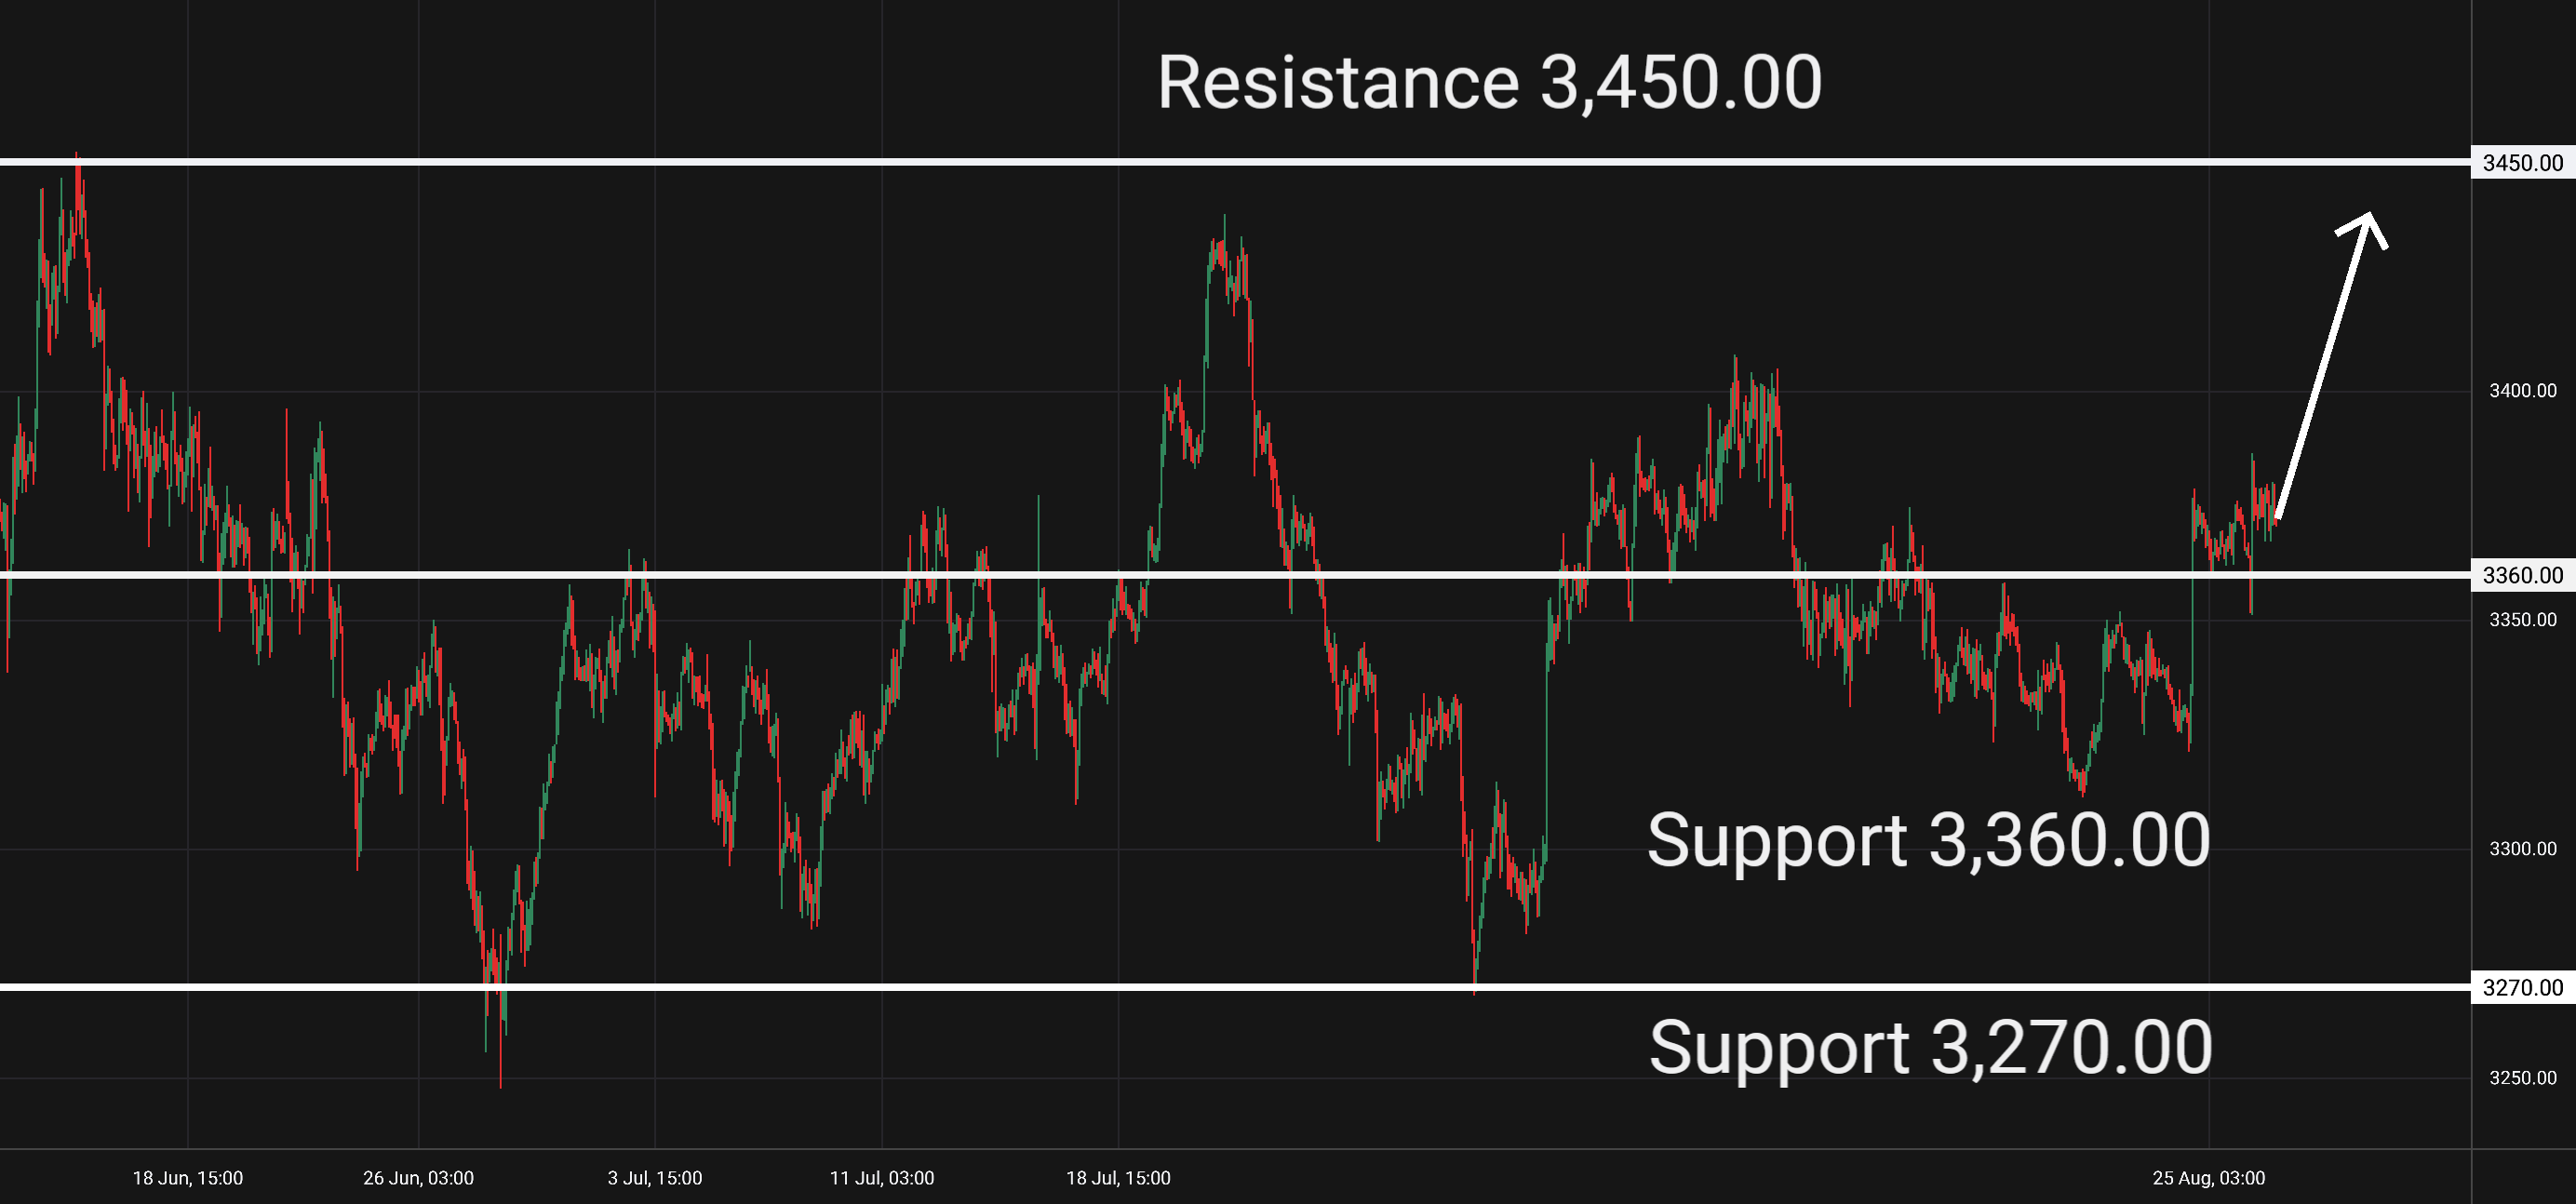Click the 11 Jul, 03:00 time label

click(882, 1178)
